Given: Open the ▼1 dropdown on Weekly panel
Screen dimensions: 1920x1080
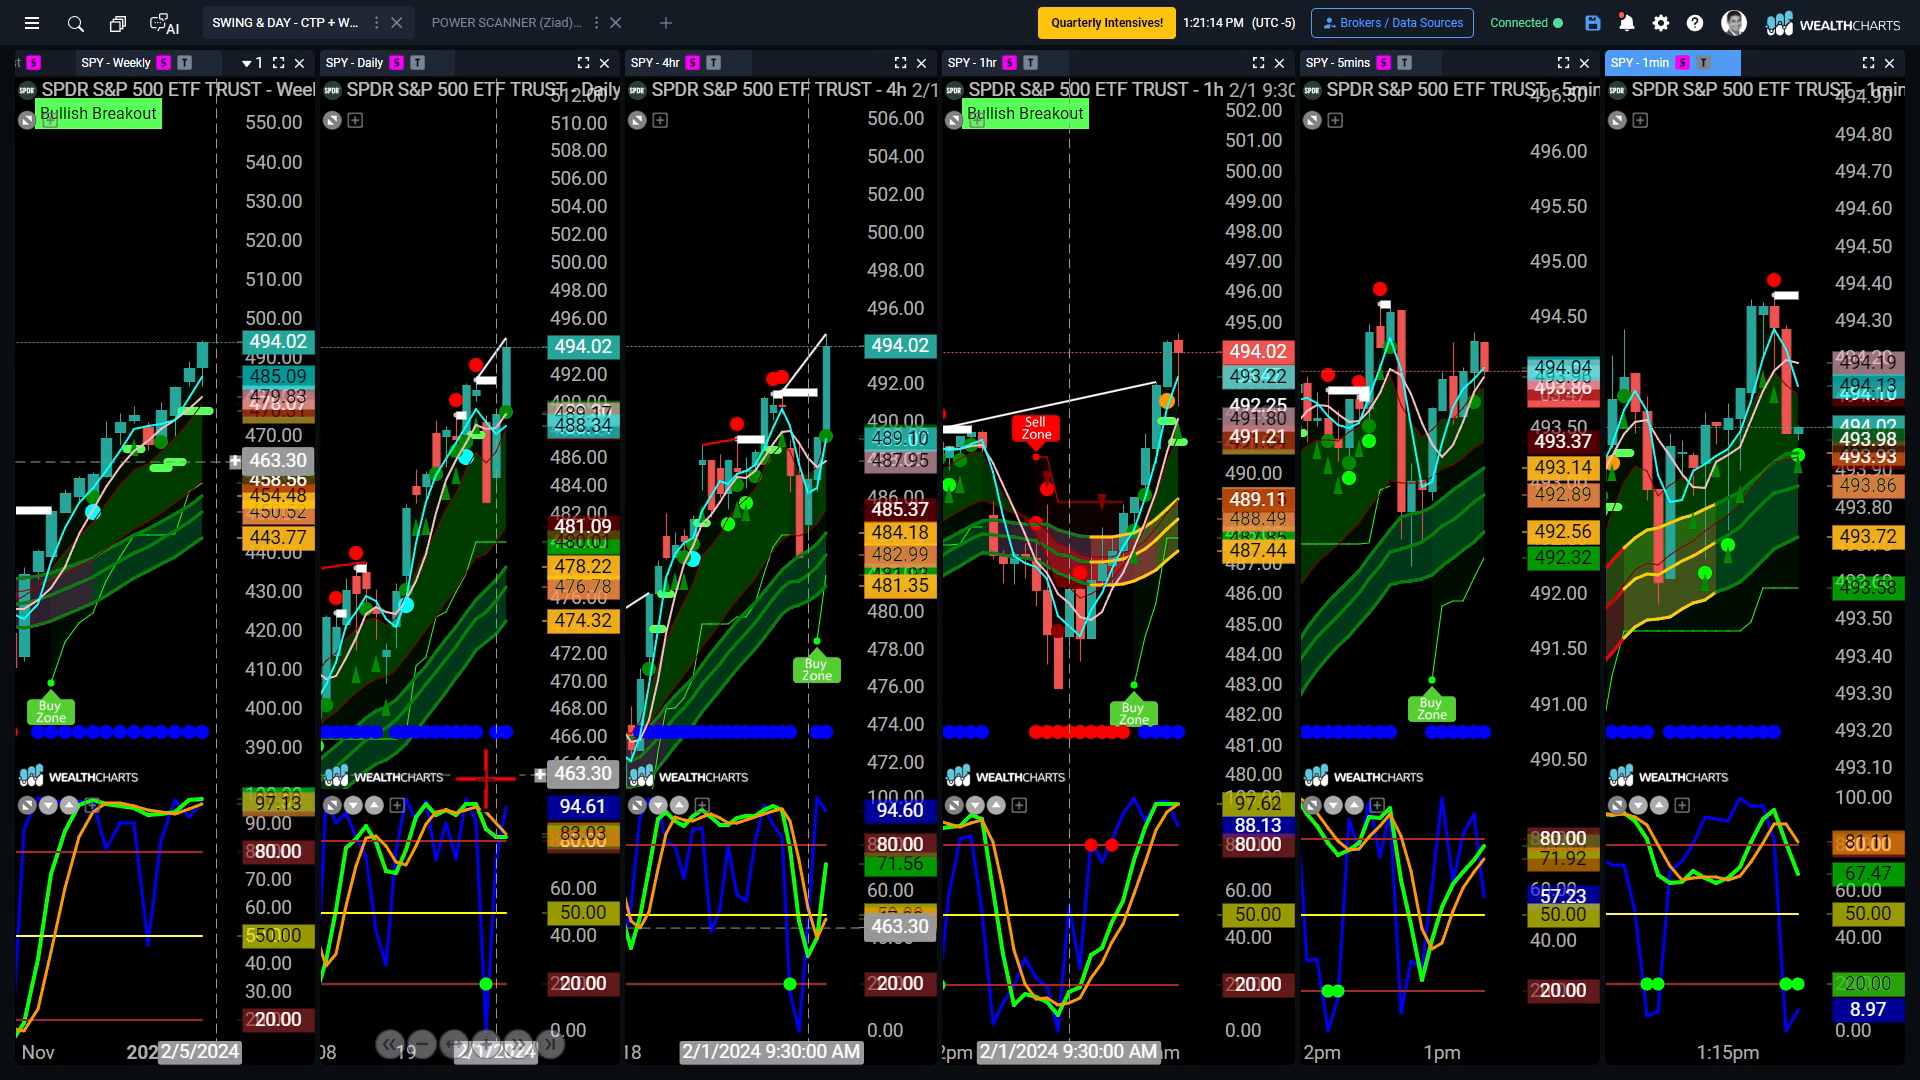Looking at the screenshot, I should coord(253,63).
